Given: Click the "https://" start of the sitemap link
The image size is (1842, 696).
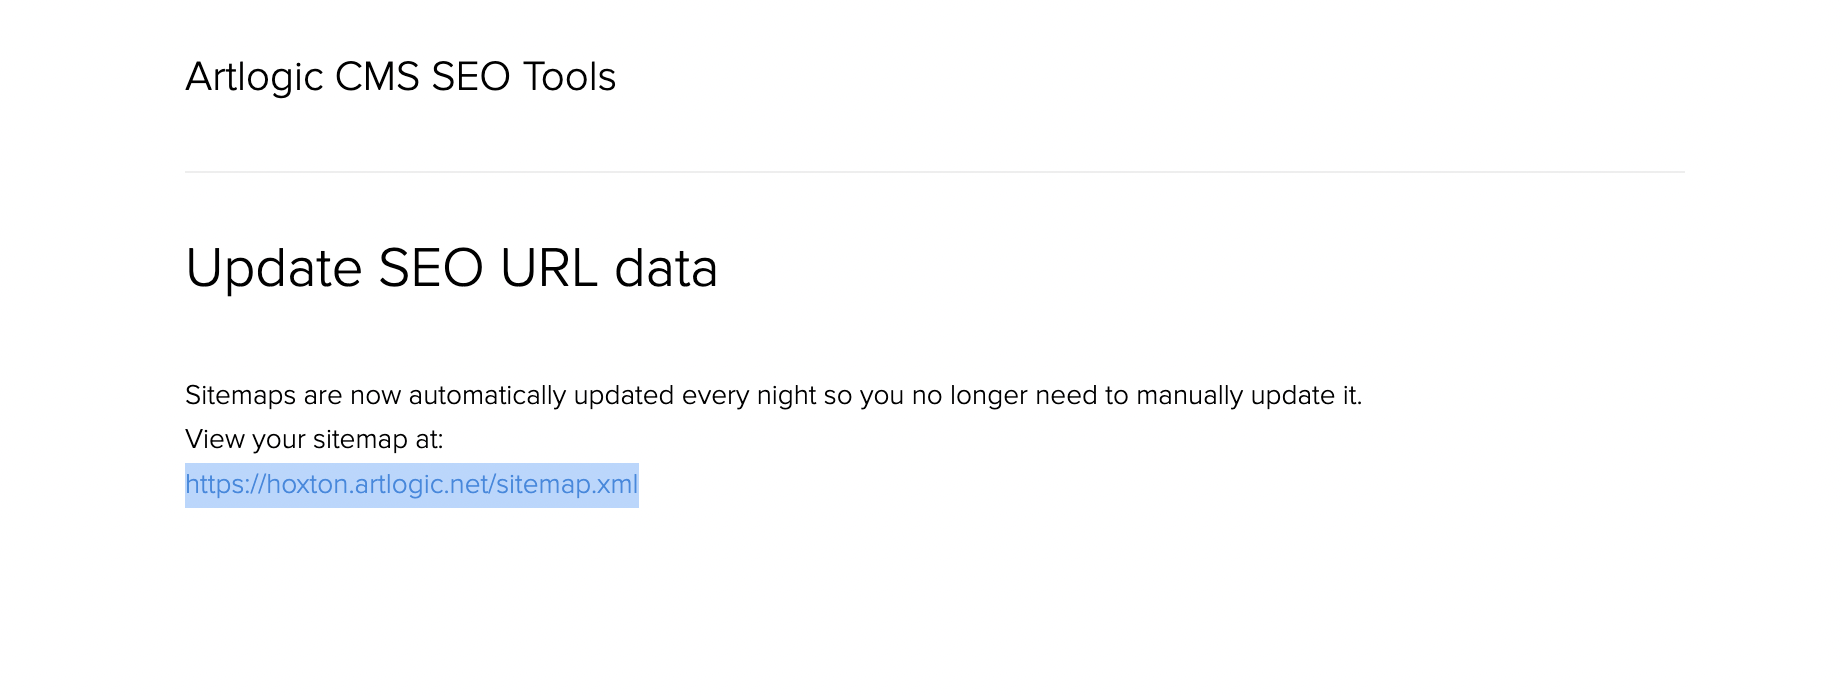Looking at the screenshot, I should [225, 485].
